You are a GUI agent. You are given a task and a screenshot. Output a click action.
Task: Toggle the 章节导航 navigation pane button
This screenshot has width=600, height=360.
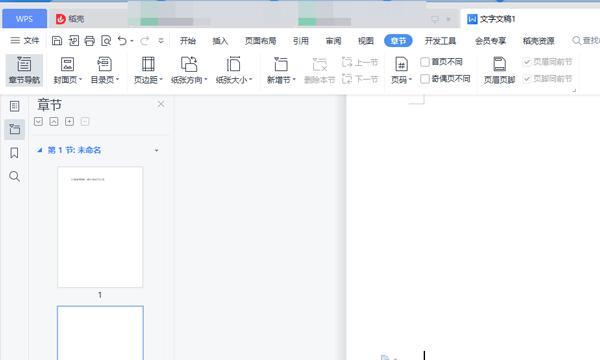24,70
